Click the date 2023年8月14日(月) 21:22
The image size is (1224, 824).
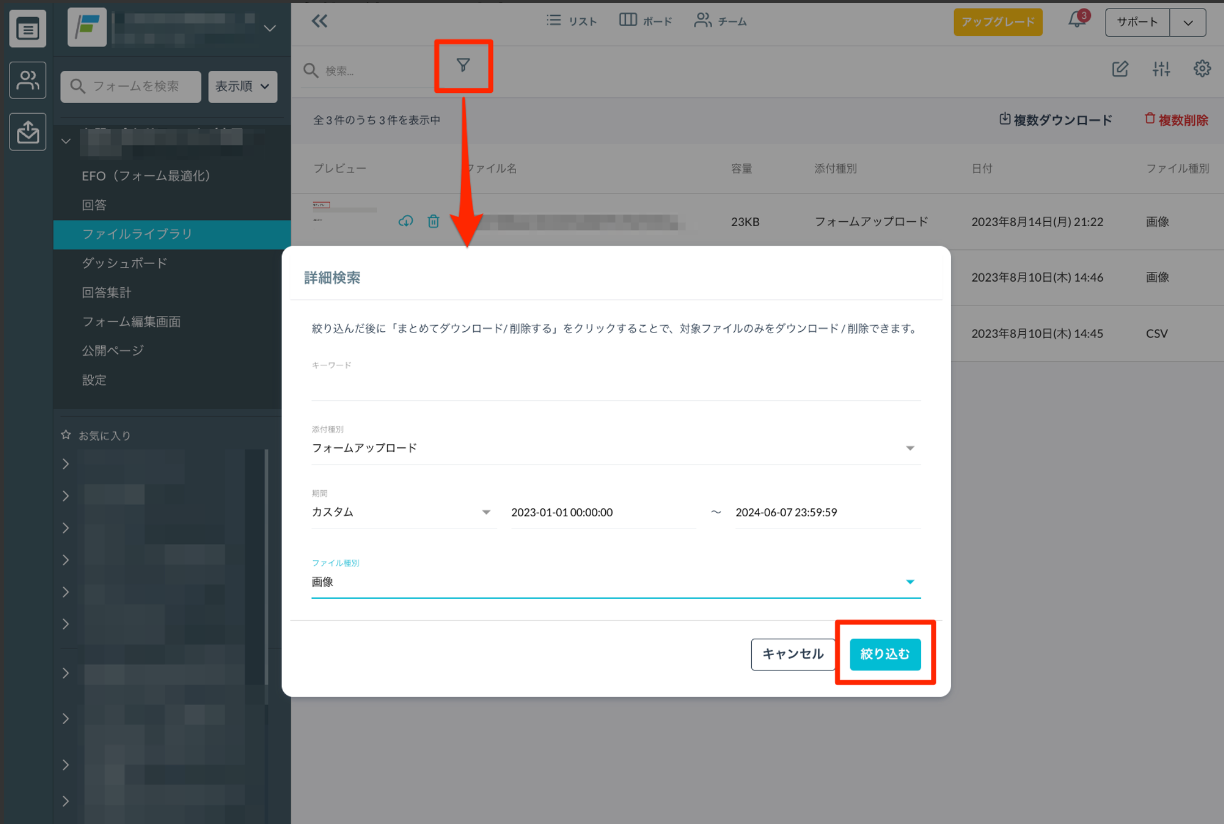click(x=1037, y=222)
